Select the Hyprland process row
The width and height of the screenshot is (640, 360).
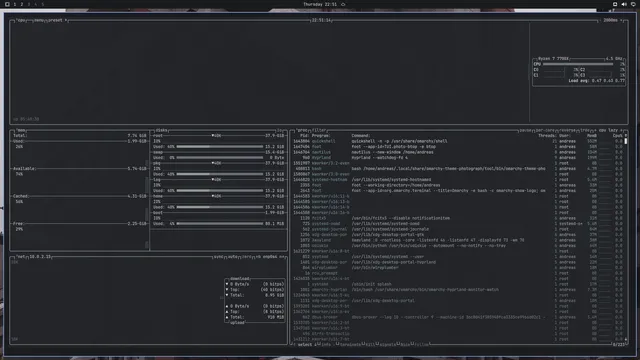(457, 158)
